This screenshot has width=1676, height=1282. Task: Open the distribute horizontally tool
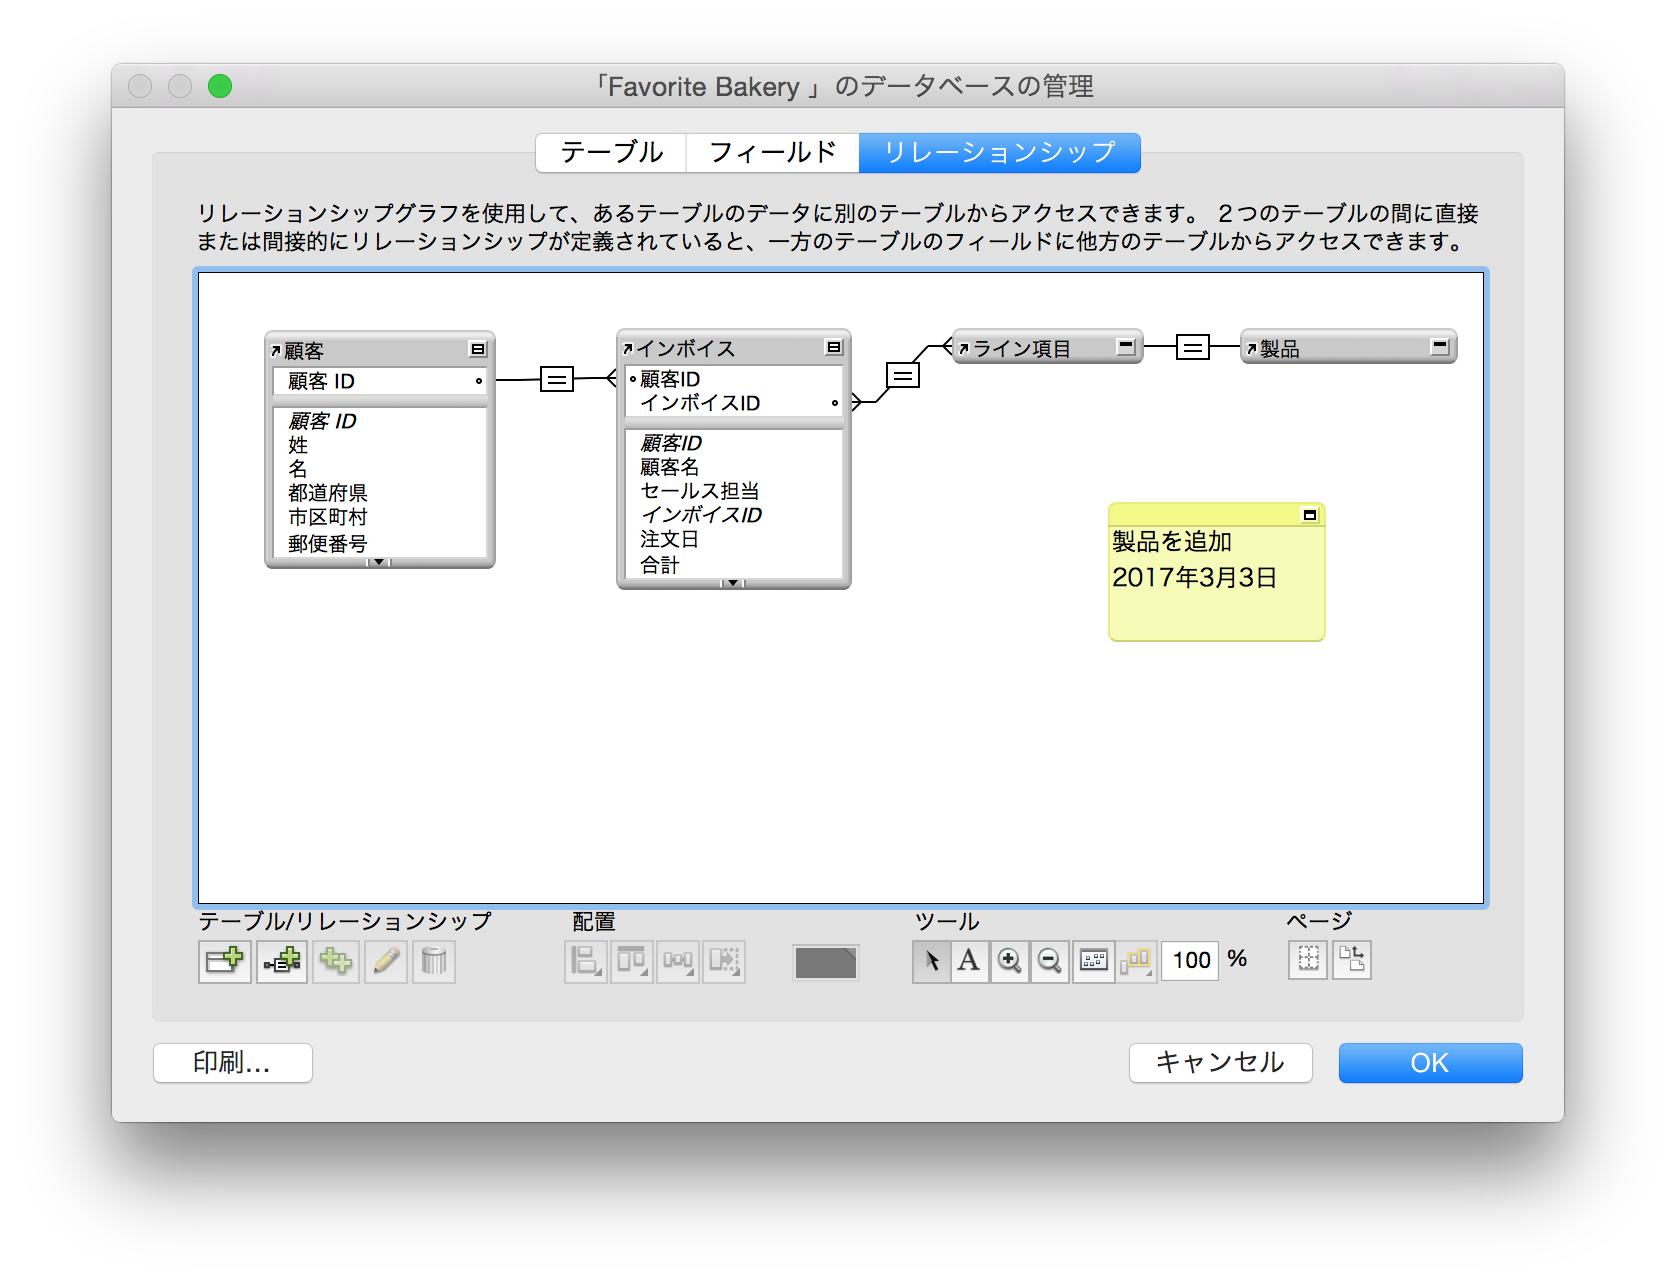678,962
